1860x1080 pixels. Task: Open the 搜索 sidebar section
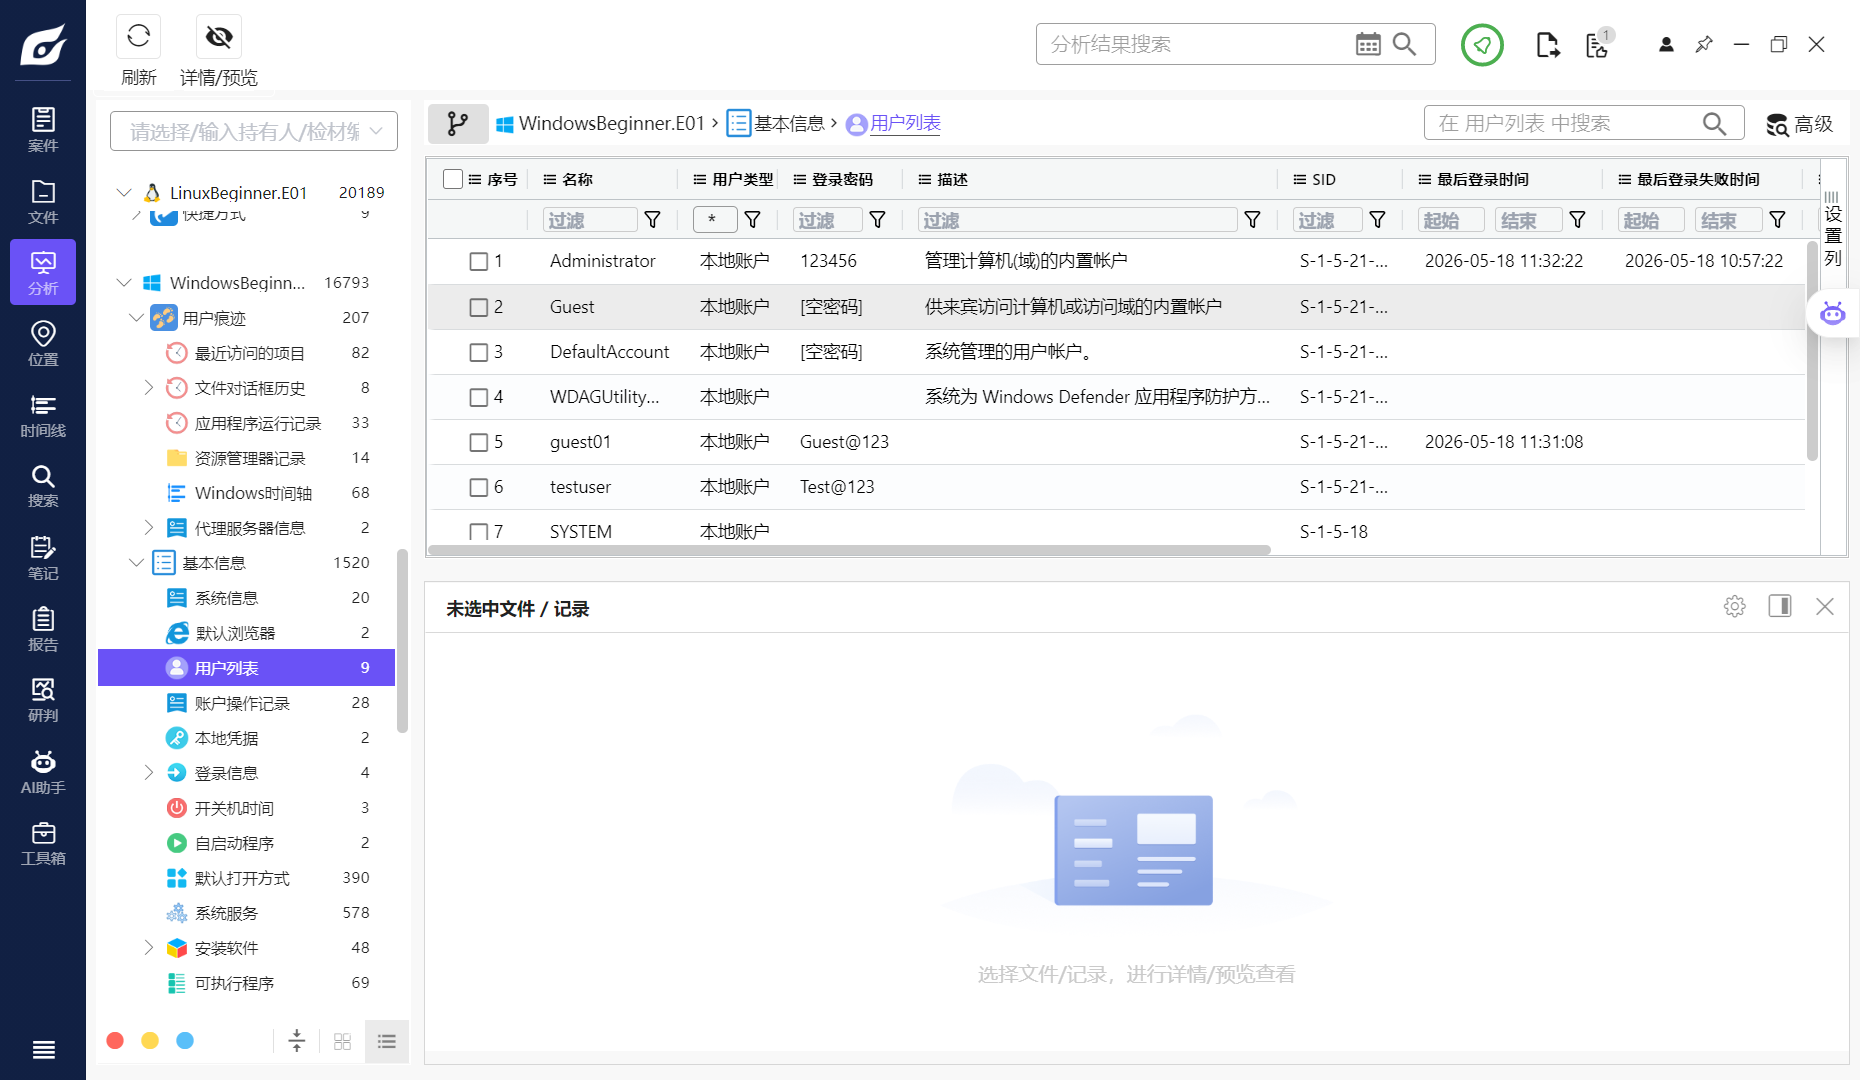[x=43, y=486]
